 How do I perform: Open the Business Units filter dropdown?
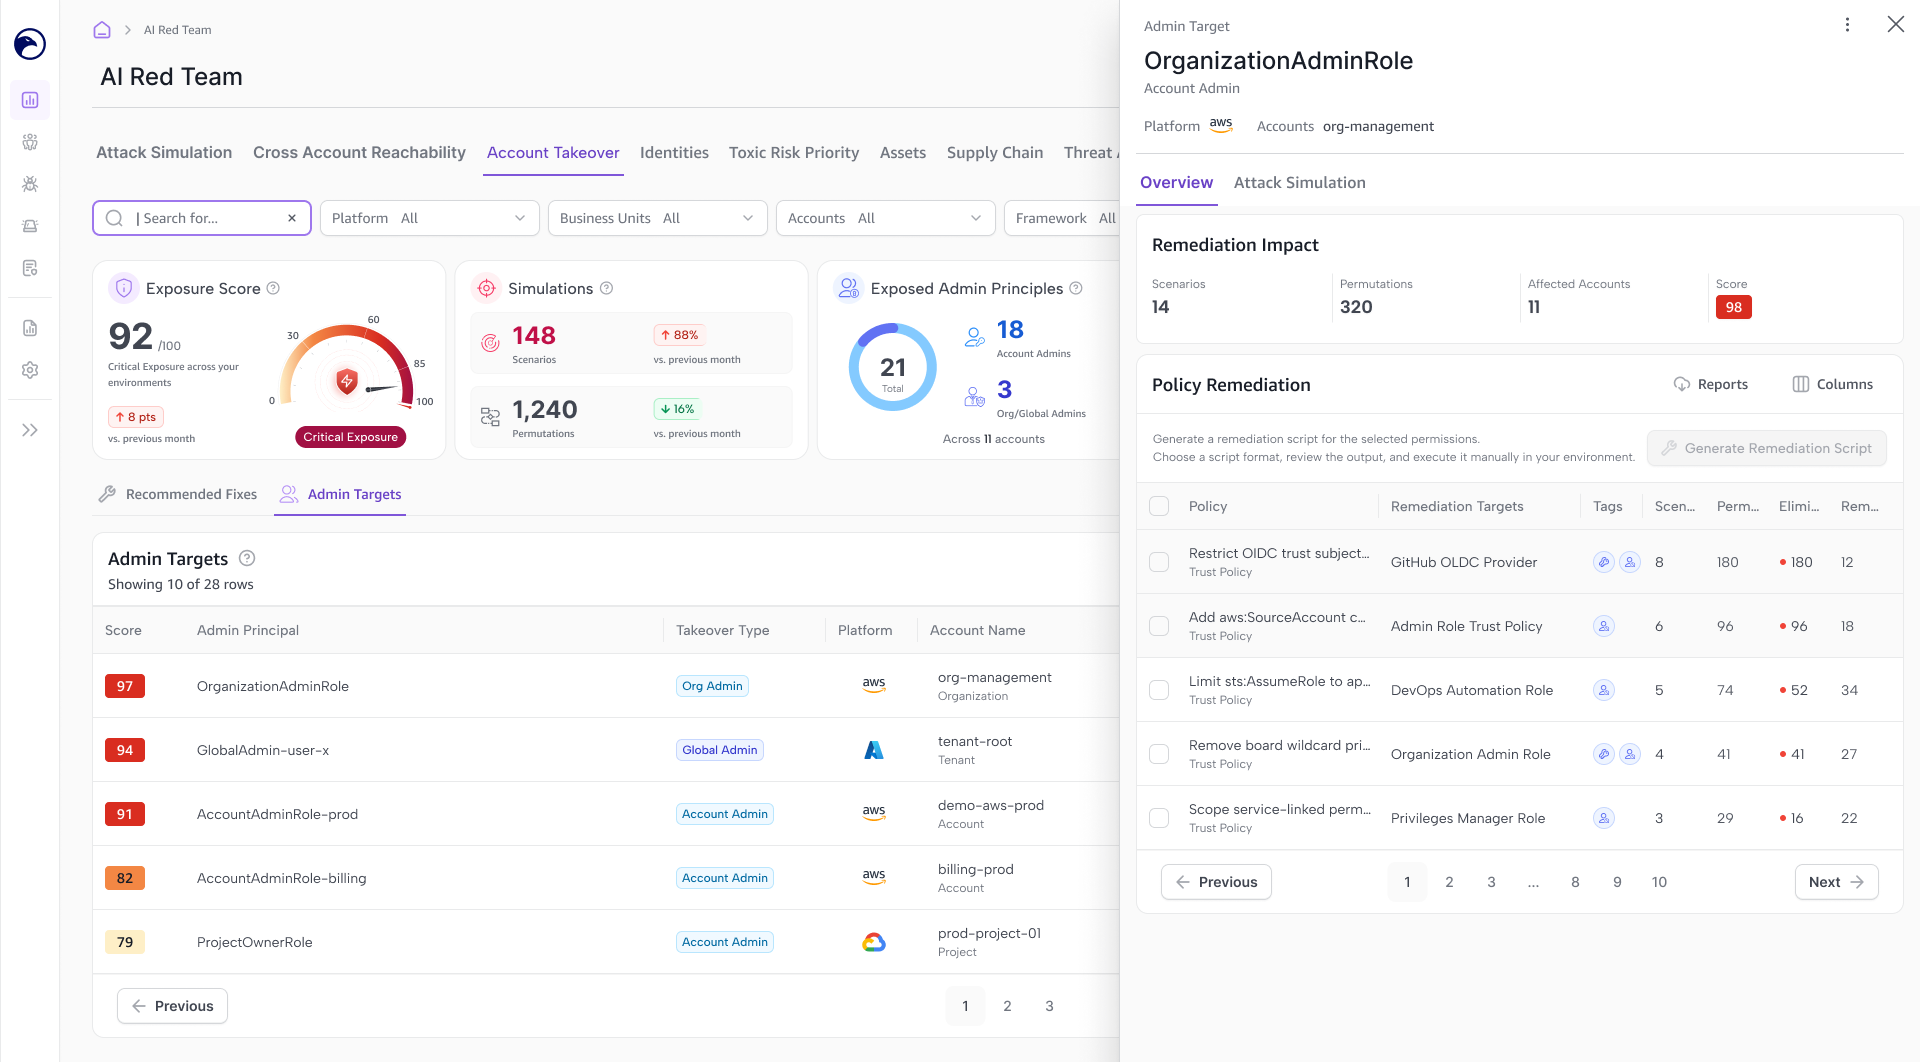[658, 218]
